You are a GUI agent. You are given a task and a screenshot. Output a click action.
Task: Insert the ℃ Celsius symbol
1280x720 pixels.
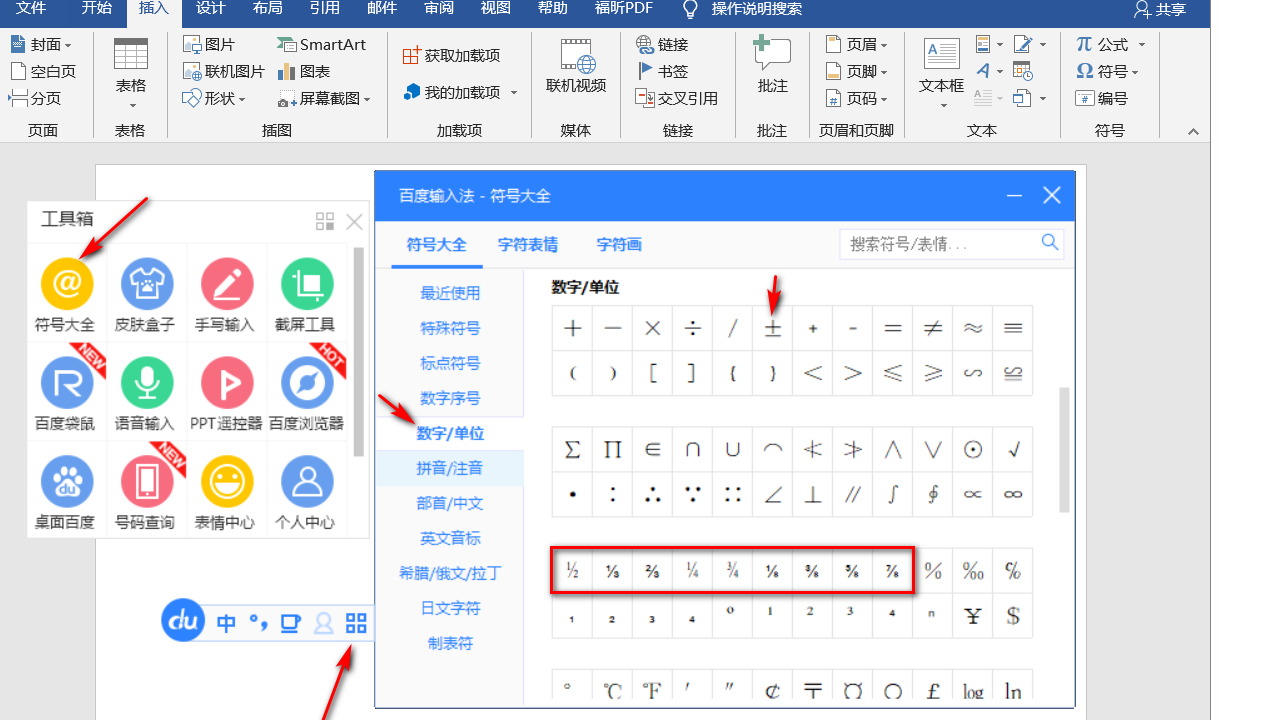click(613, 689)
